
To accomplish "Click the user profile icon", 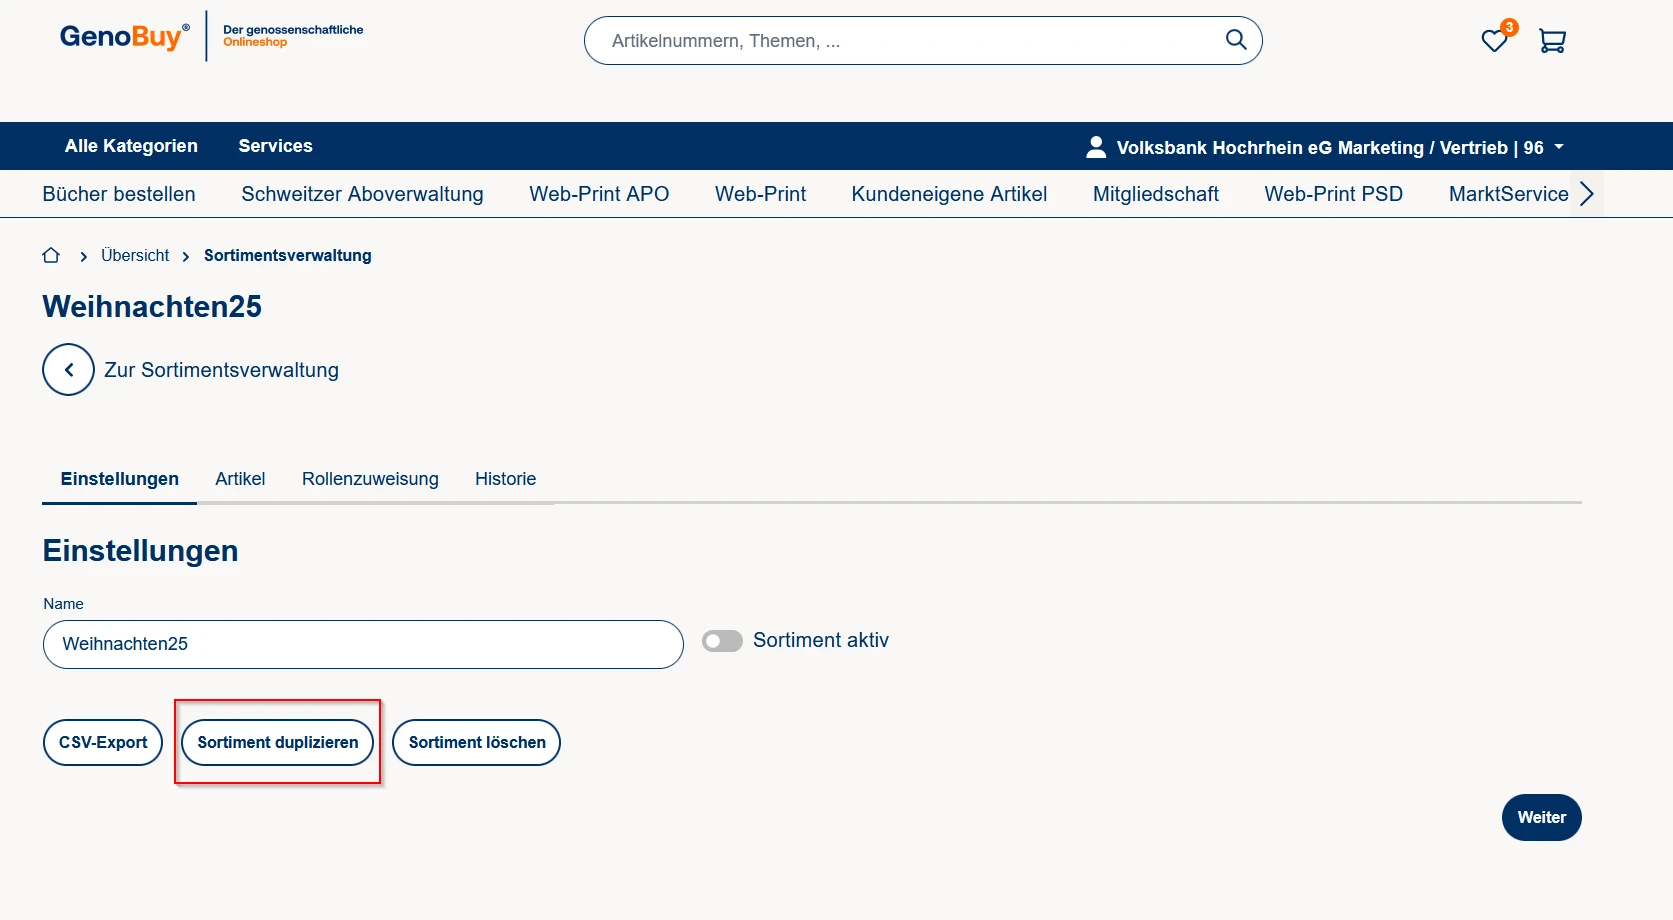I will pyautogui.click(x=1096, y=147).
